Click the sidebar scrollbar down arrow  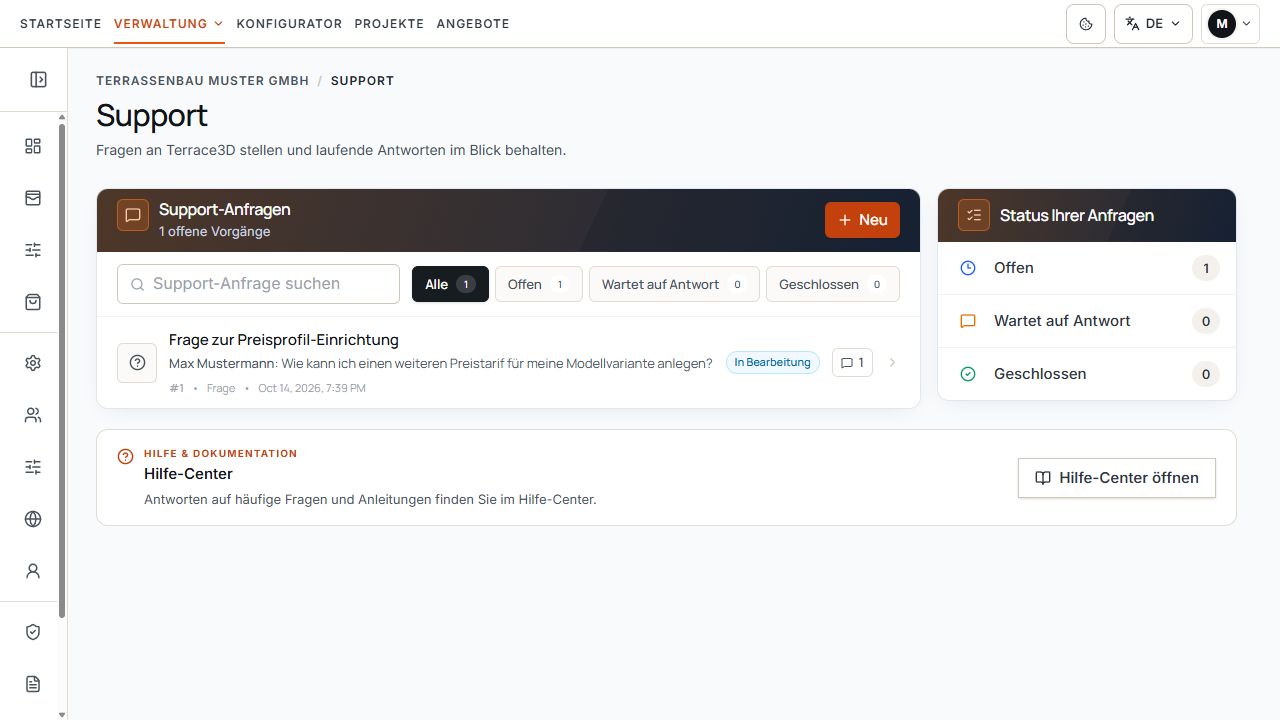coord(62,714)
